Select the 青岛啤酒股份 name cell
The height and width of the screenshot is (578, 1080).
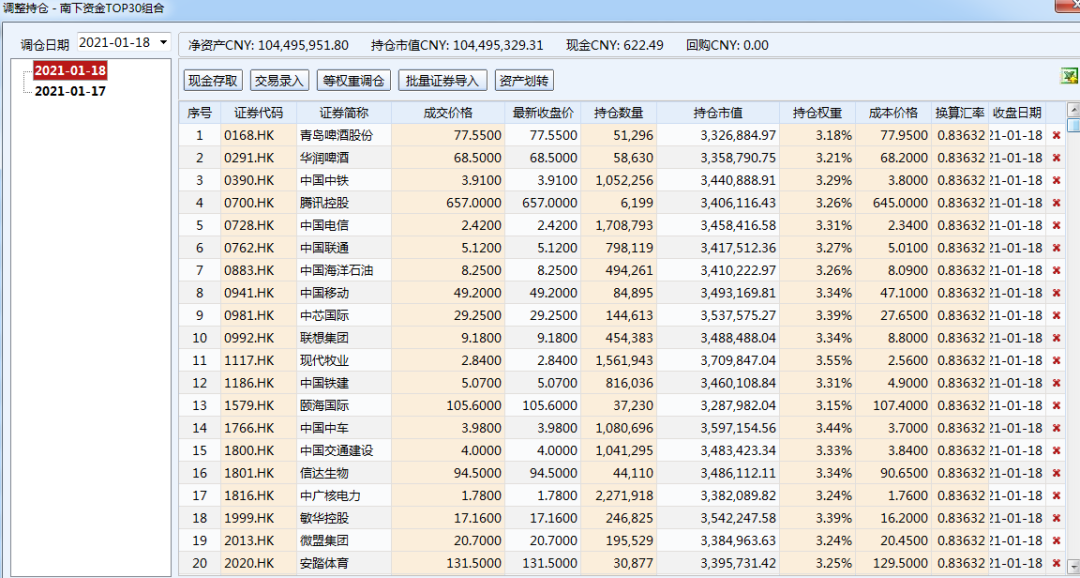[344, 136]
